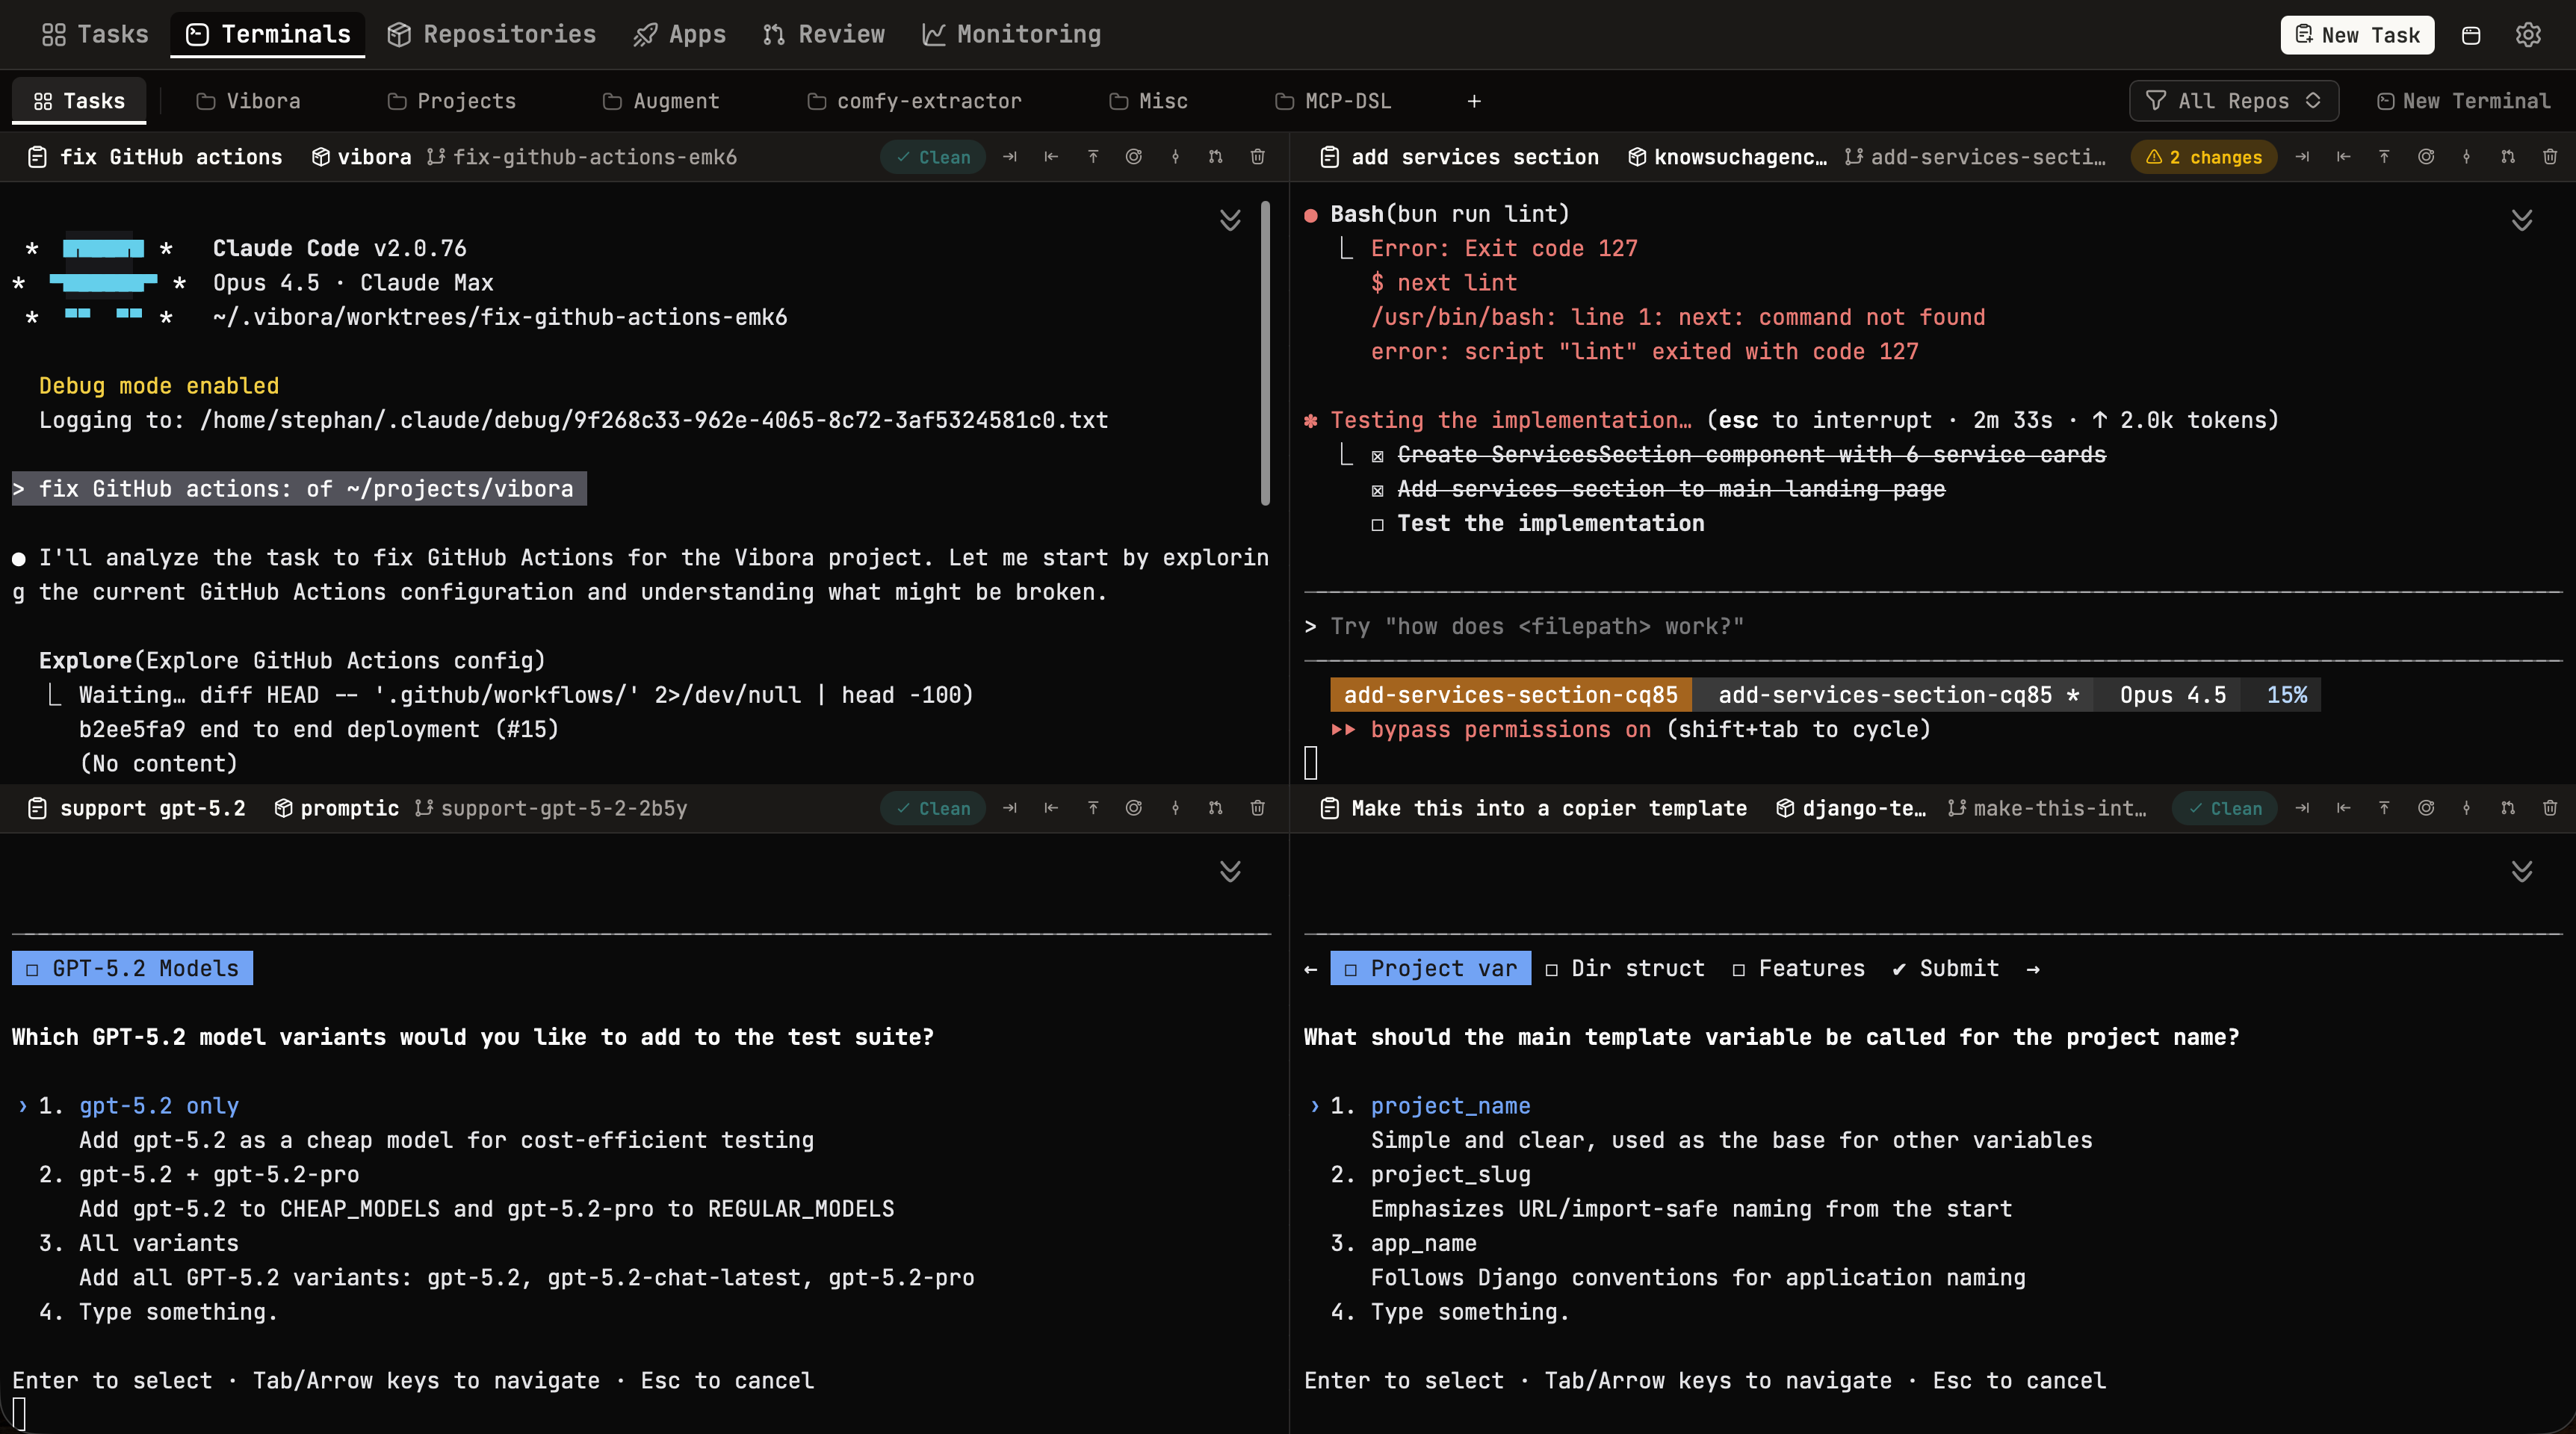2576x1434 pixels.
Task: Click the right-arrow-to-bar icon in add services section header
Action: pos(2302,157)
